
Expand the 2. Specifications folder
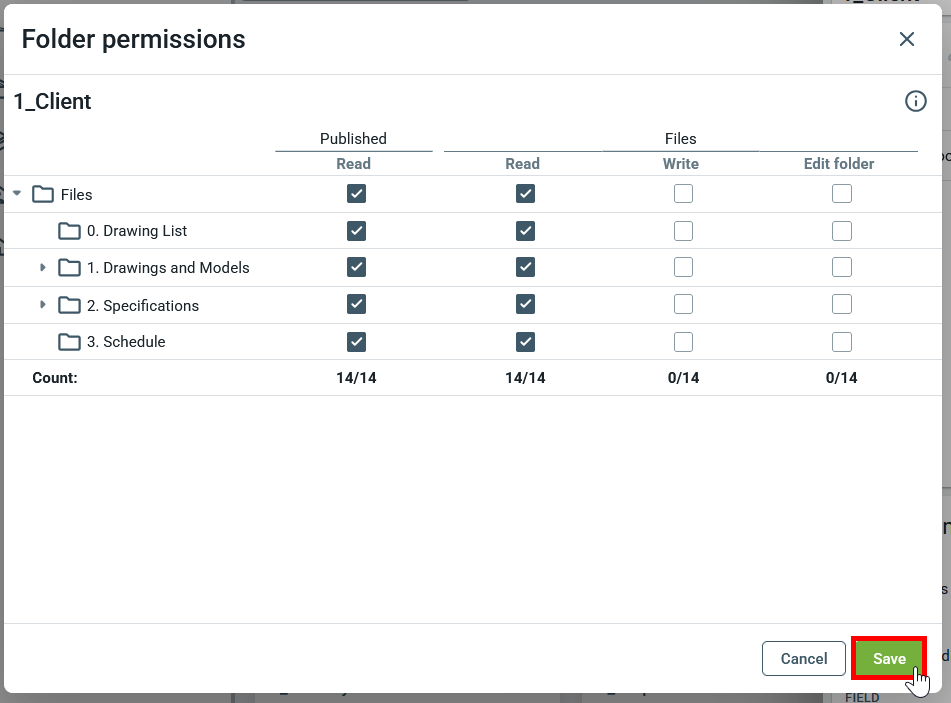(x=43, y=305)
